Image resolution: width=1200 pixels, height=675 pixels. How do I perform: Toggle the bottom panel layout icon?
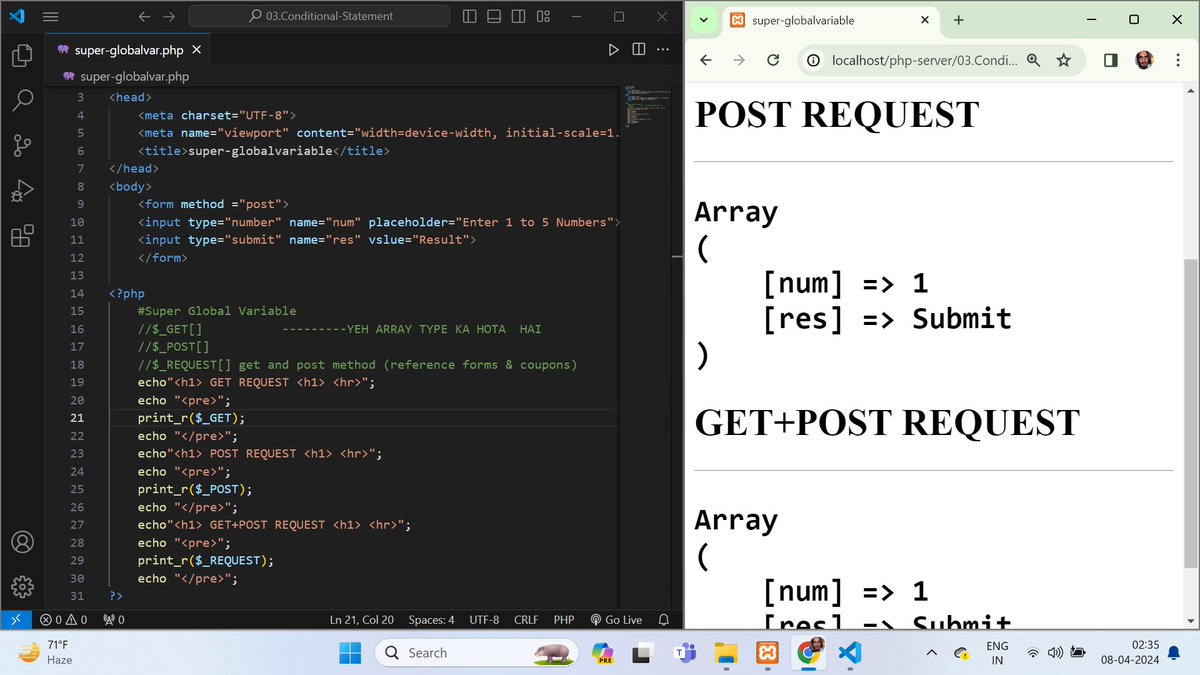495,17
